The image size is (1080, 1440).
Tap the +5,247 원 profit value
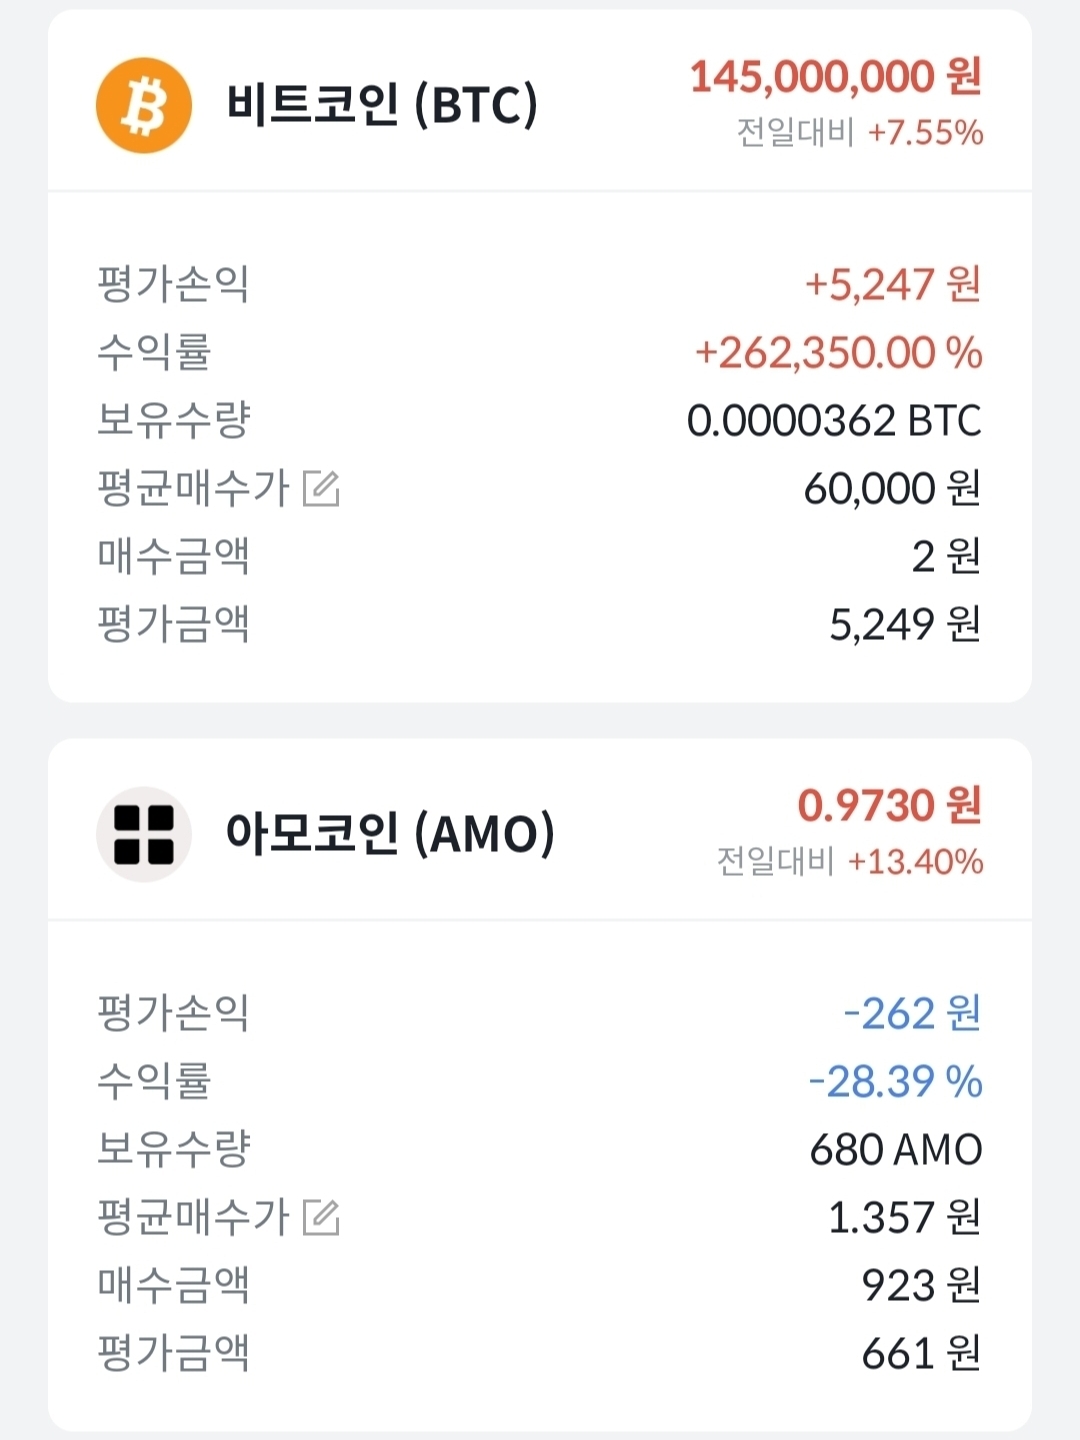(x=892, y=285)
